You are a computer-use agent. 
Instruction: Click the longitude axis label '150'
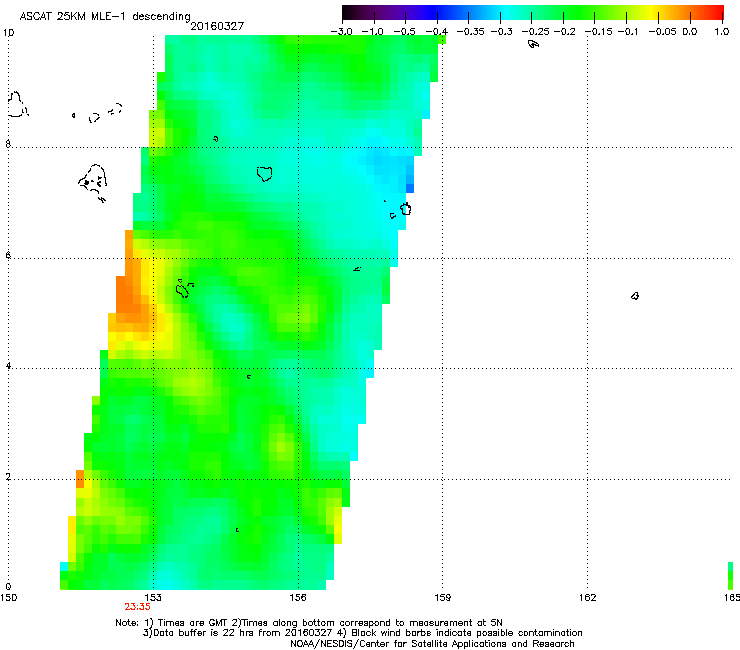point(8,598)
